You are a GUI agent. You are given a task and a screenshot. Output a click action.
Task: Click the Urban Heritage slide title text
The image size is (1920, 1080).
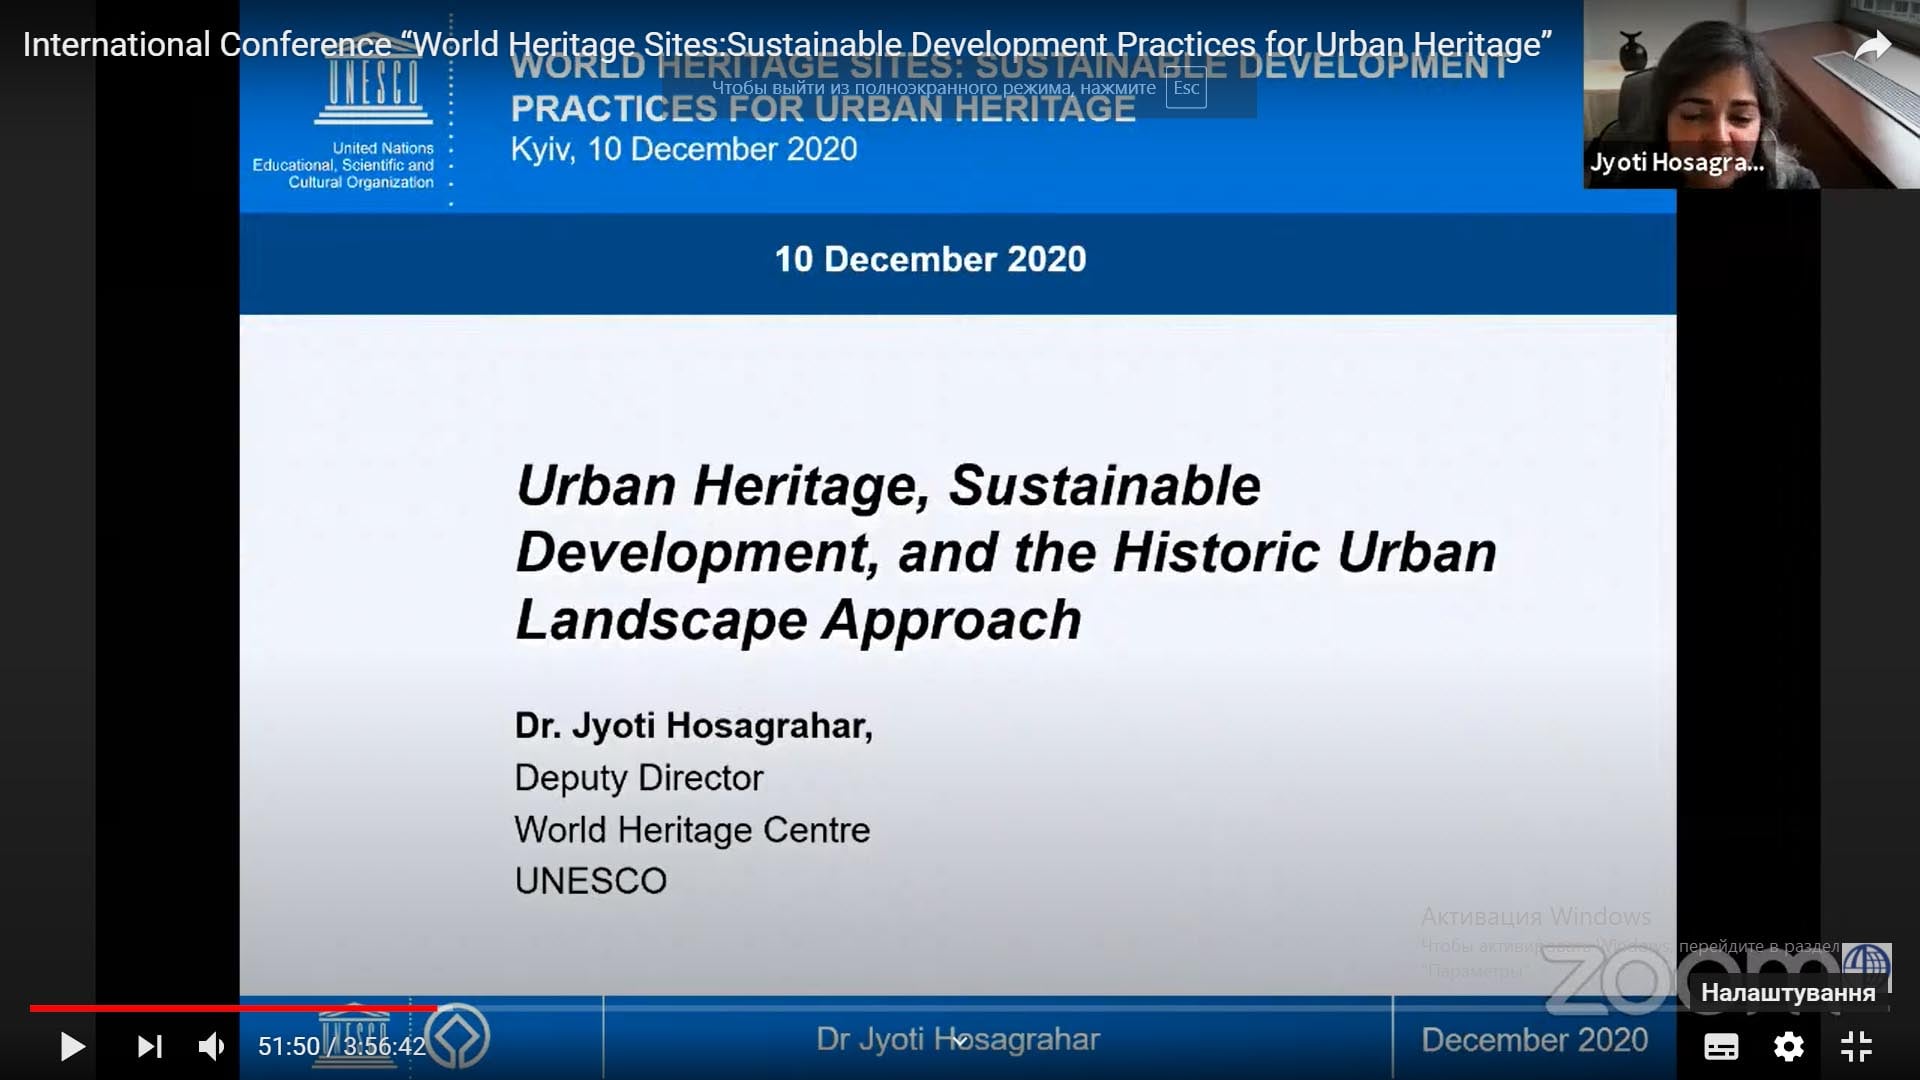pos(1005,552)
